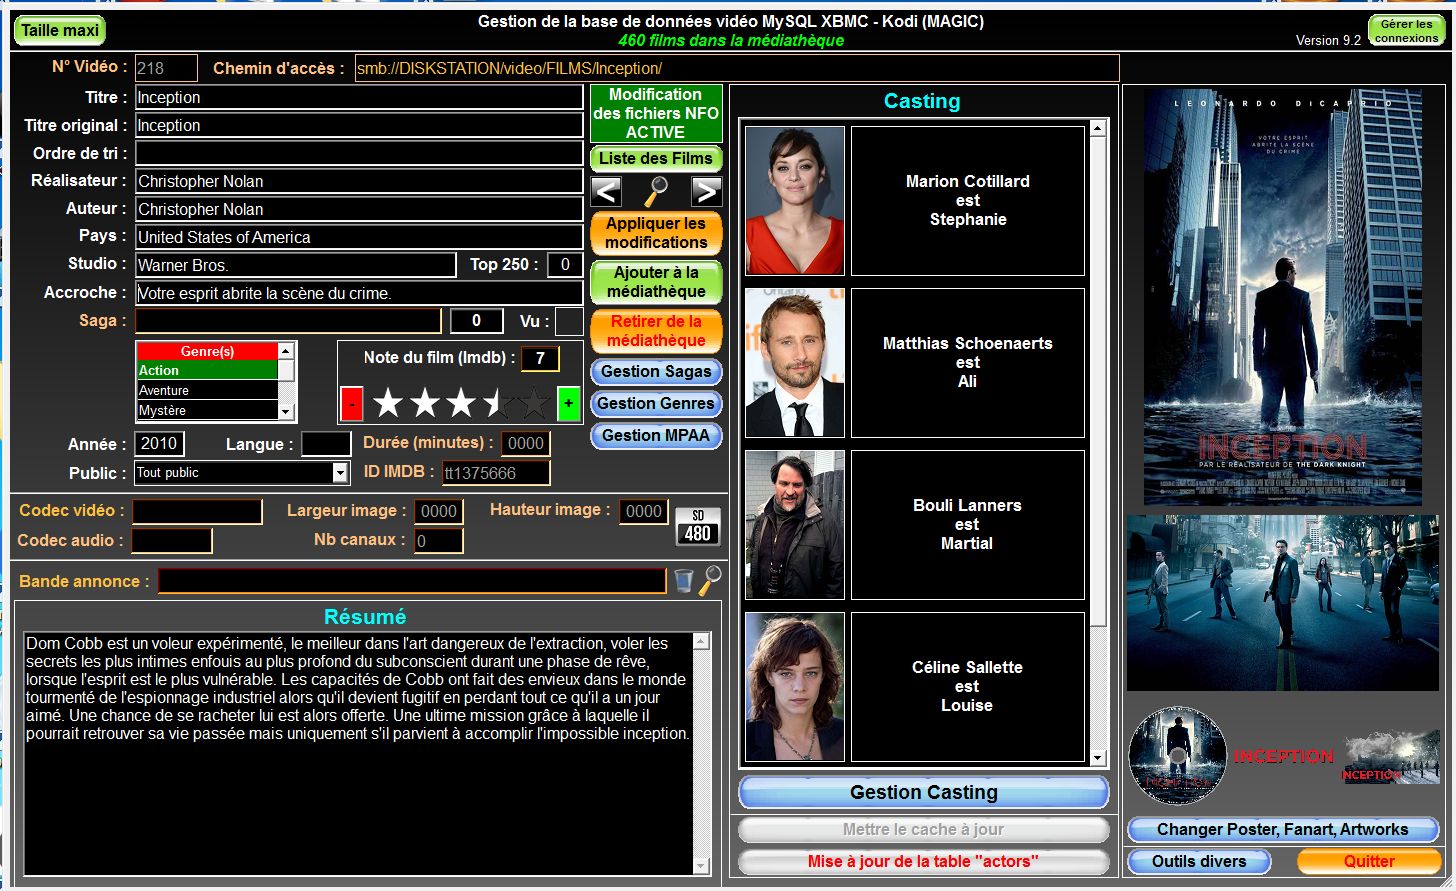Click the Saga input field

[x=288, y=321]
